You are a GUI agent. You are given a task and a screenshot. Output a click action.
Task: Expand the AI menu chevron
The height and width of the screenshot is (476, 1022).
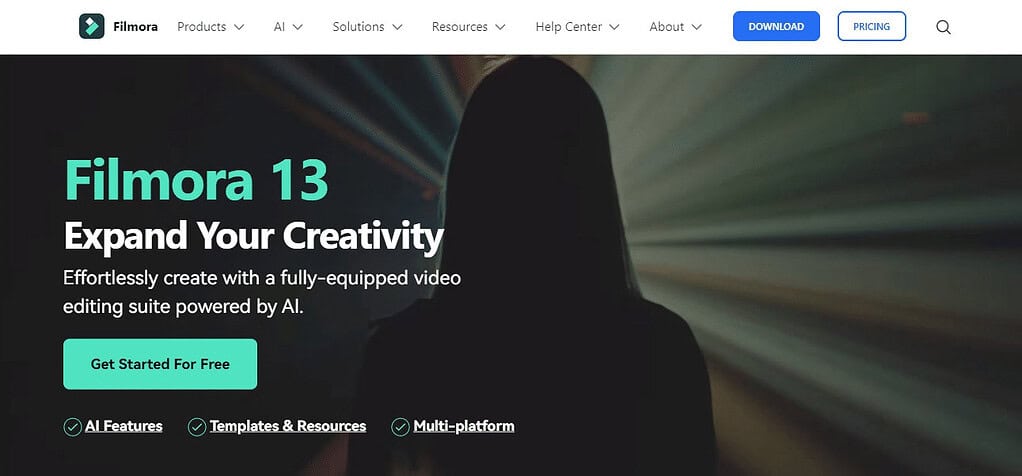point(297,27)
